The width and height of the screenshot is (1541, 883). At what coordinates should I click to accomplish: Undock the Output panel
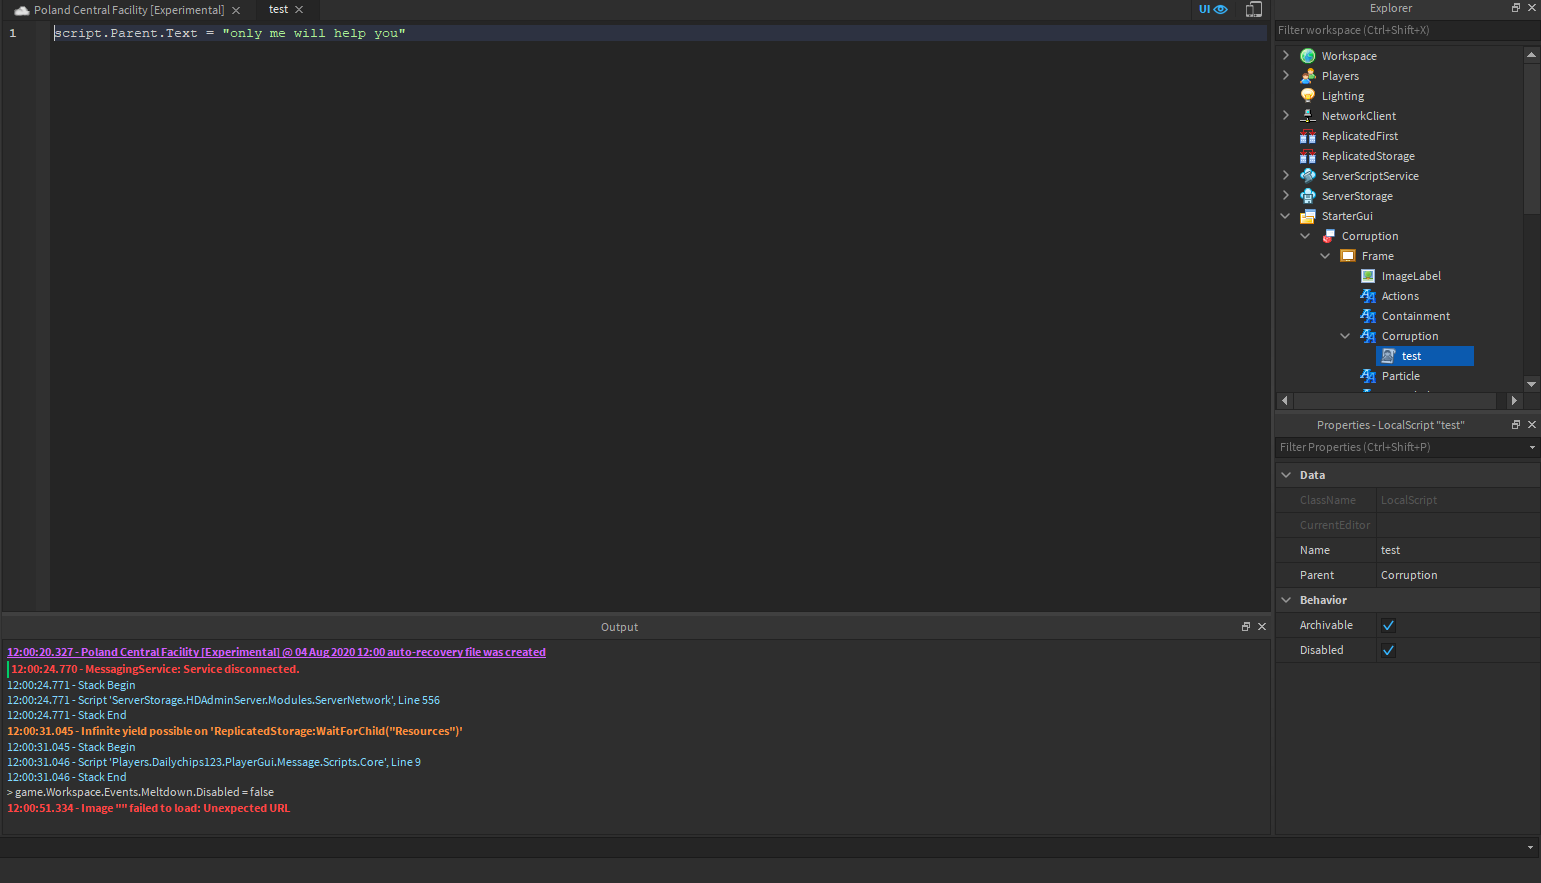click(x=1246, y=627)
